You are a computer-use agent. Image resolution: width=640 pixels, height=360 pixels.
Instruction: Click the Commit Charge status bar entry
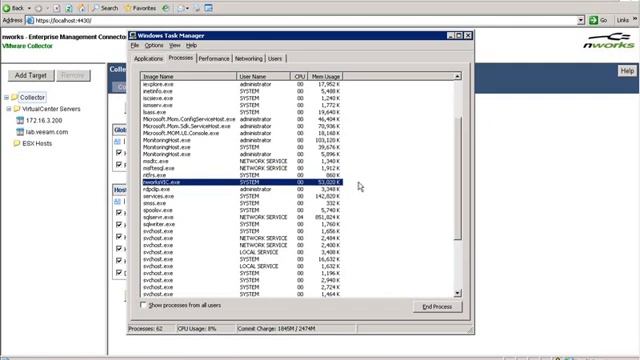coord(296,329)
